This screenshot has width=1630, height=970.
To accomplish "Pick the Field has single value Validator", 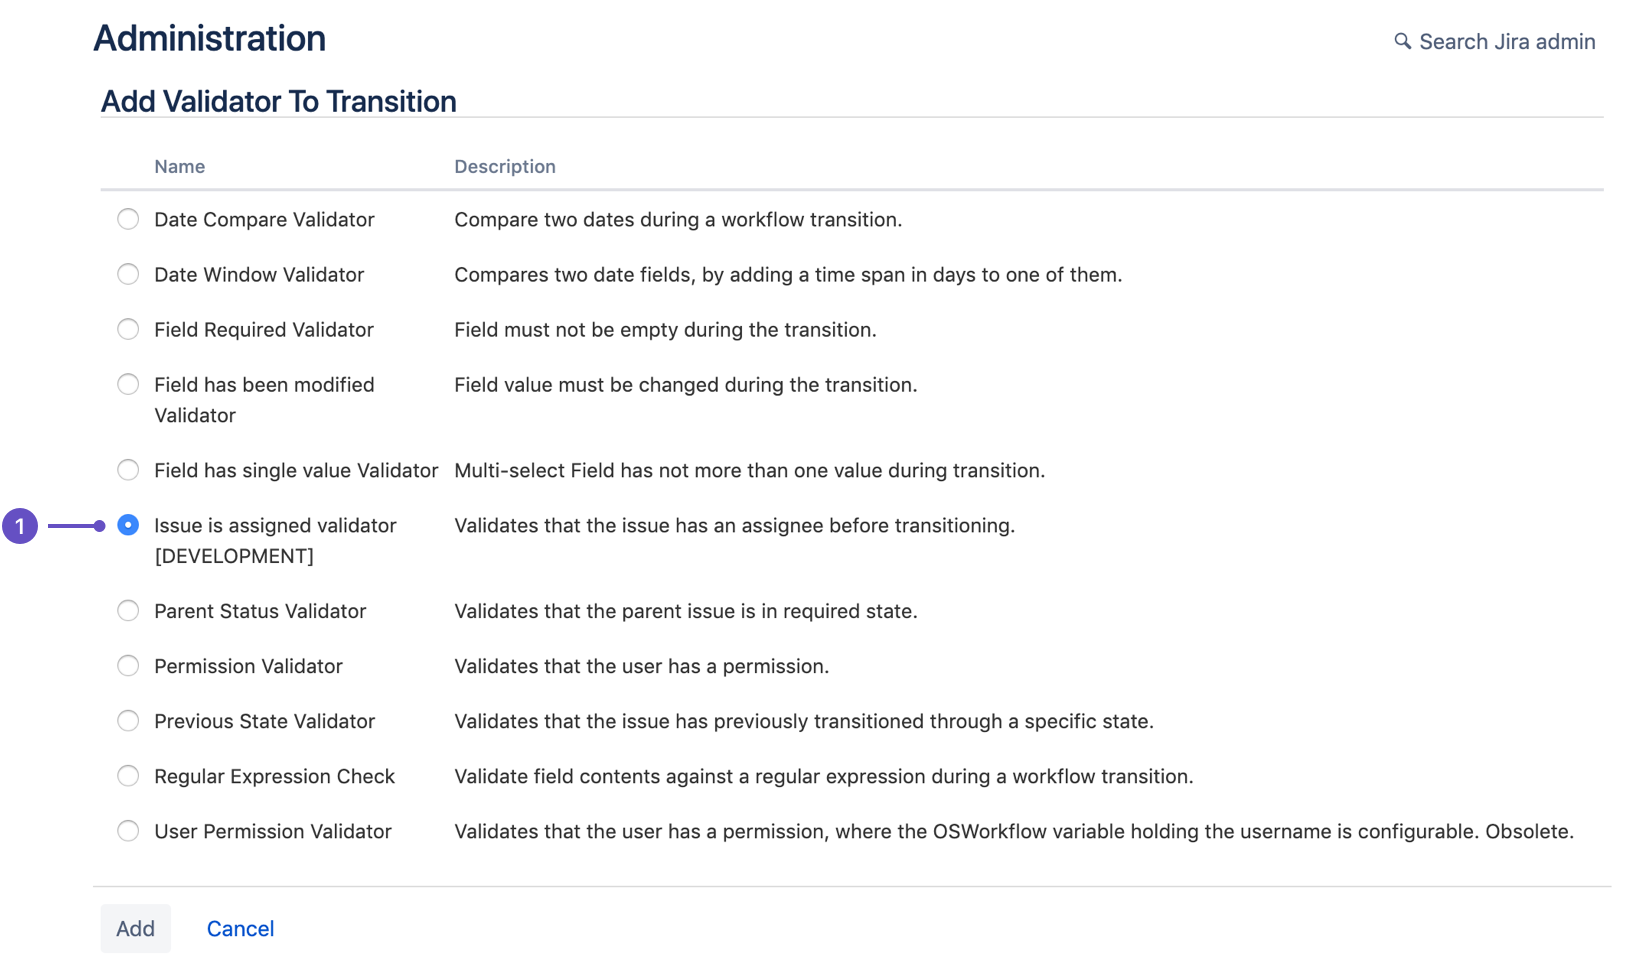I will point(128,470).
